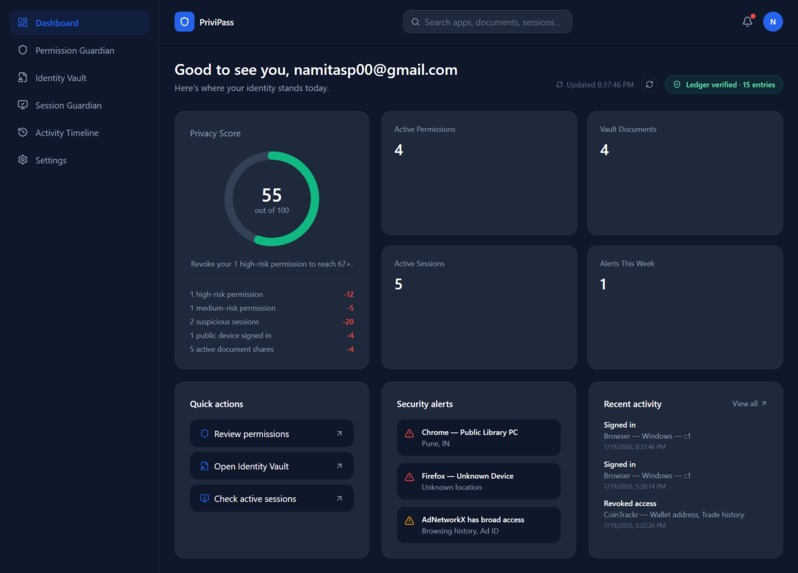Click the '1 public device signed in' row

(272, 335)
